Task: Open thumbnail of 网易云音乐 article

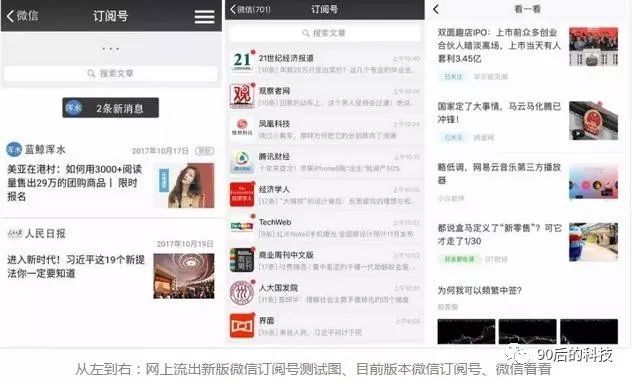Action: pyautogui.click(x=593, y=182)
